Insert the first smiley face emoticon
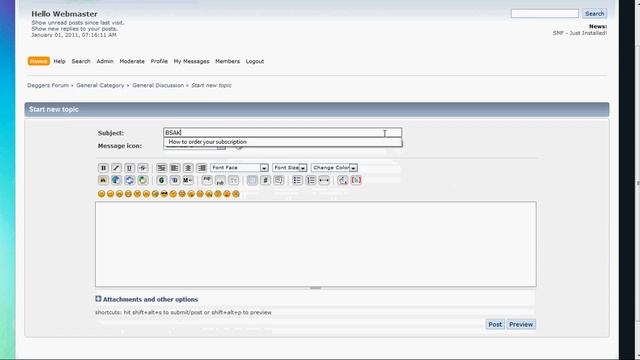This screenshot has height=360, width=640. pos(102,194)
